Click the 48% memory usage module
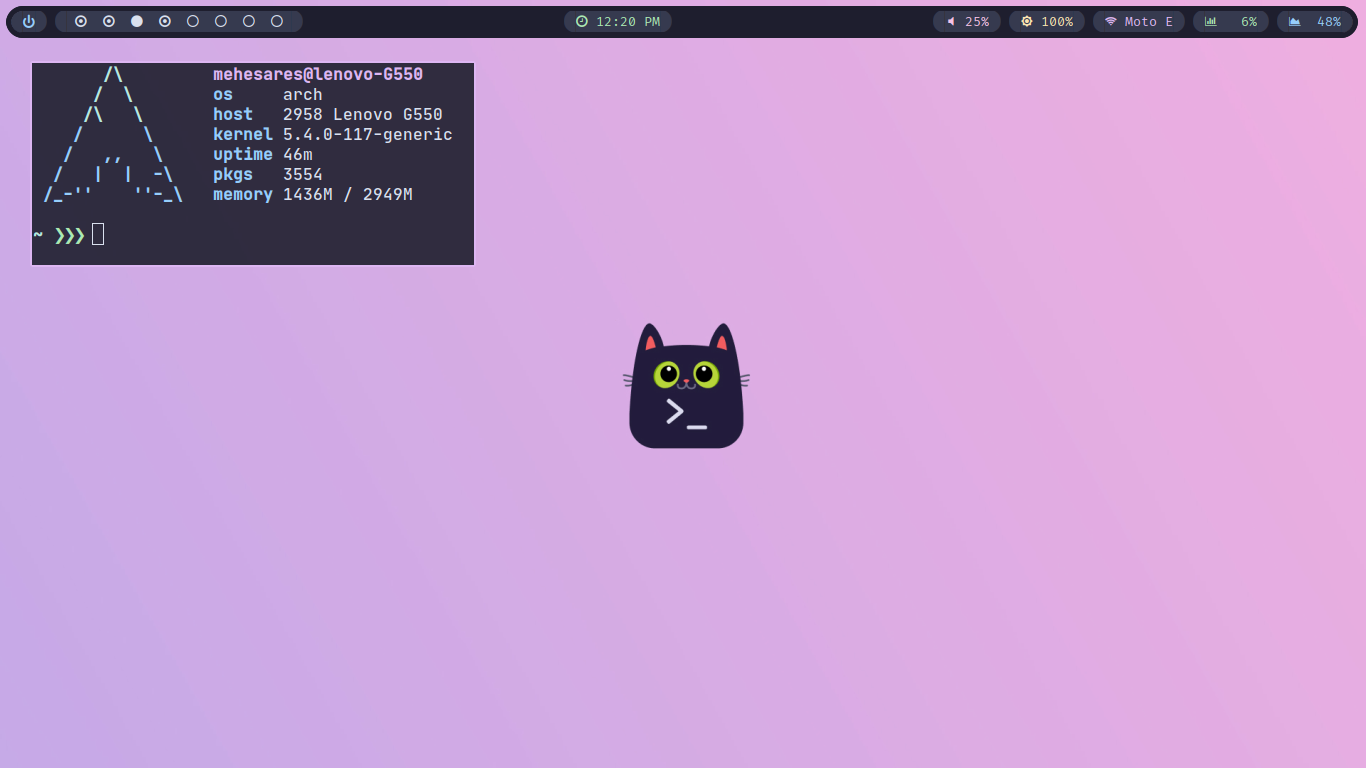This screenshot has width=1366, height=768. (1315, 21)
